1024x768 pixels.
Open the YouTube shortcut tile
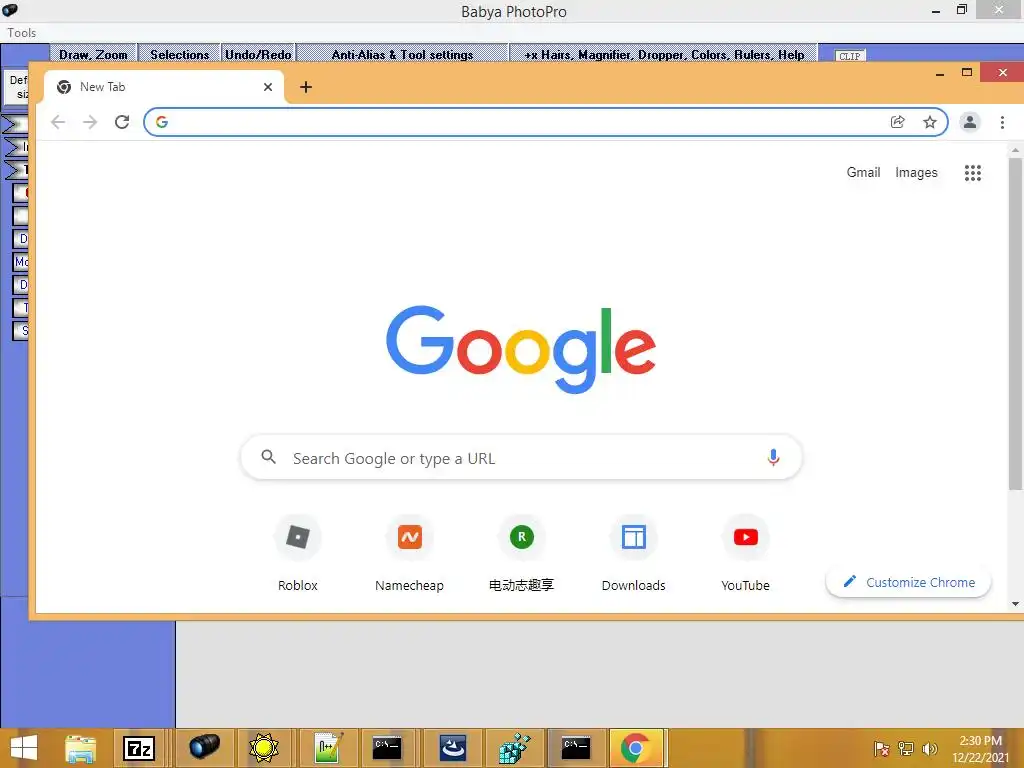(x=745, y=553)
